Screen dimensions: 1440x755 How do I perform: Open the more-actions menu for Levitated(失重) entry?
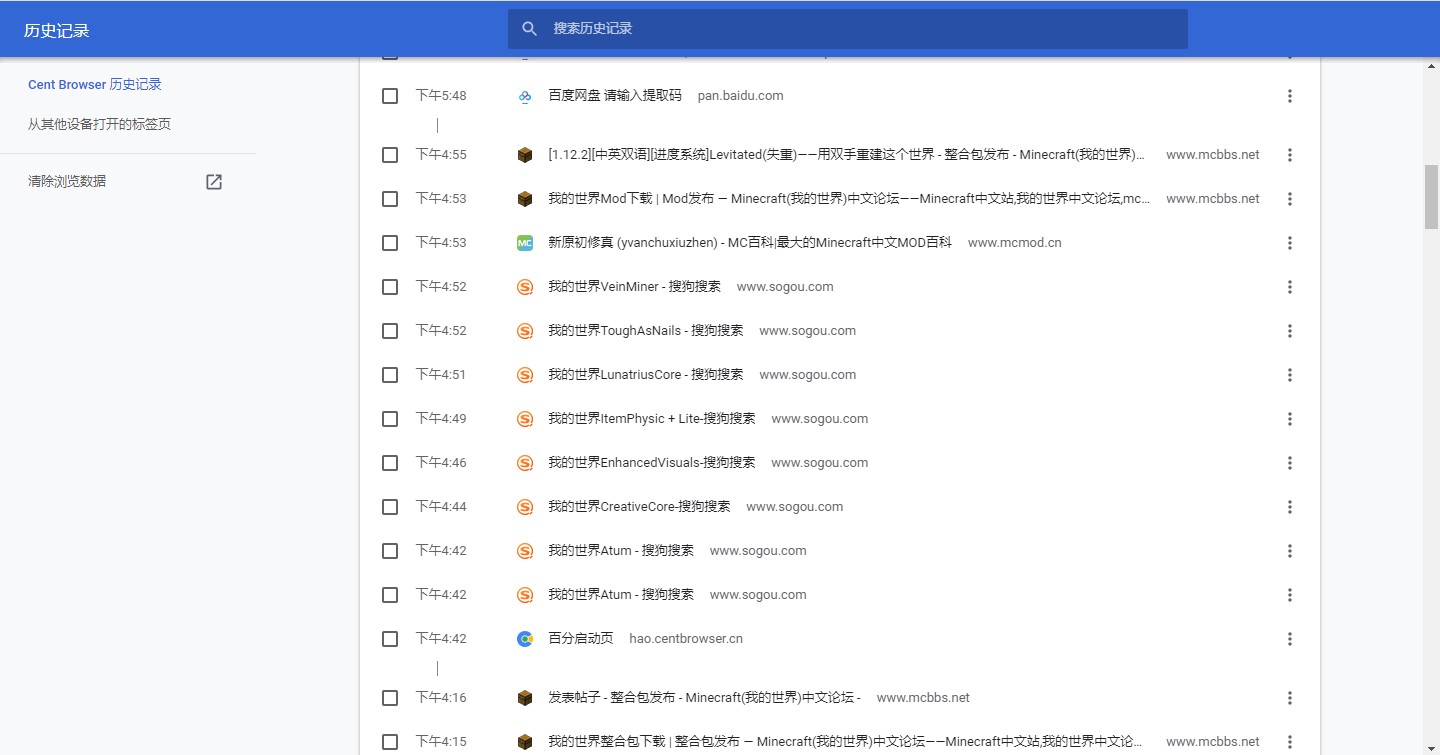pos(1290,155)
